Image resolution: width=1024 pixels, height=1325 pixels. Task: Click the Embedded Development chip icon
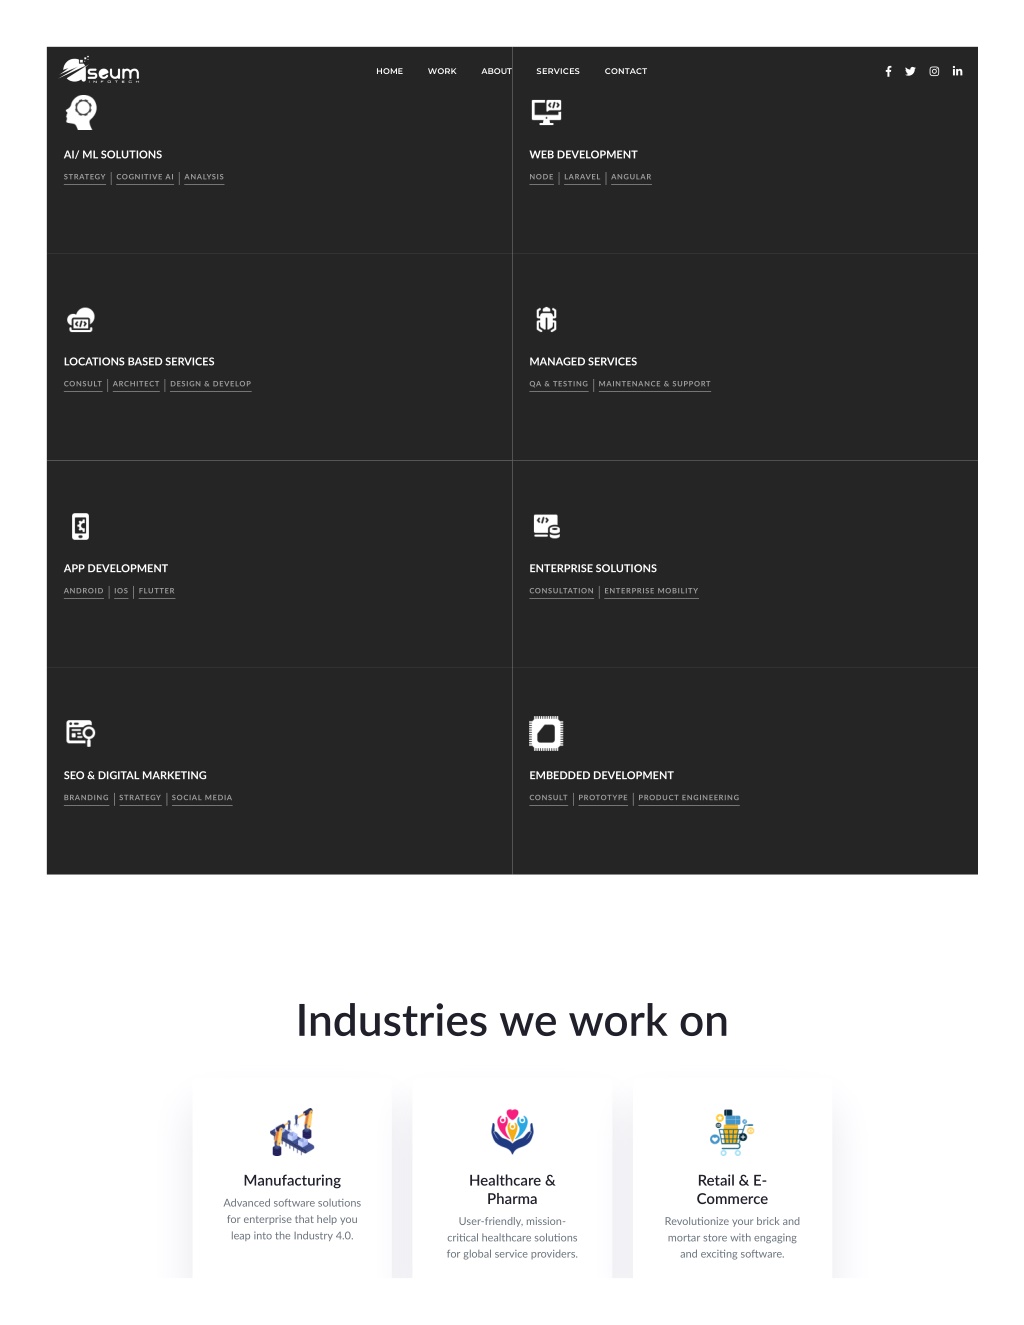click(x=546, y=733)
